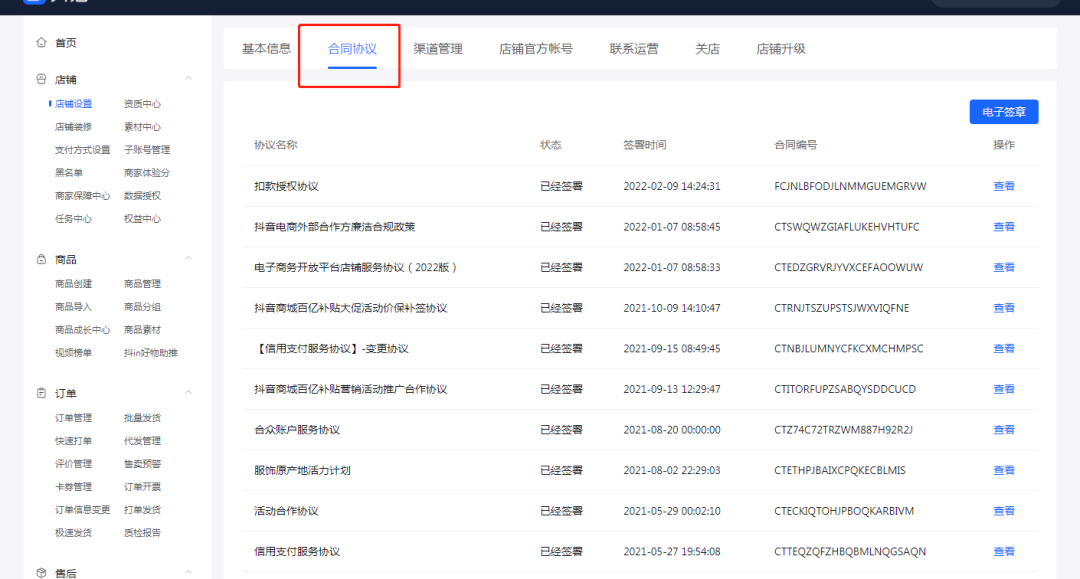View the 百亿补贴营销活动推广合作协议
The image size is (1080, 579).
(x=1004, y=389)
